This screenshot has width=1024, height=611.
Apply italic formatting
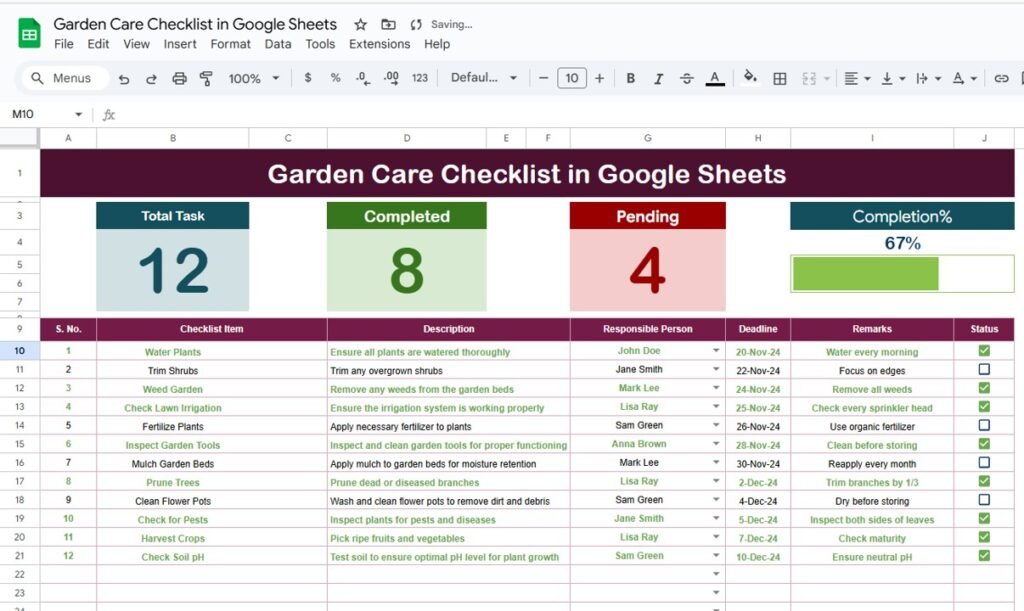tap(658, 77)
